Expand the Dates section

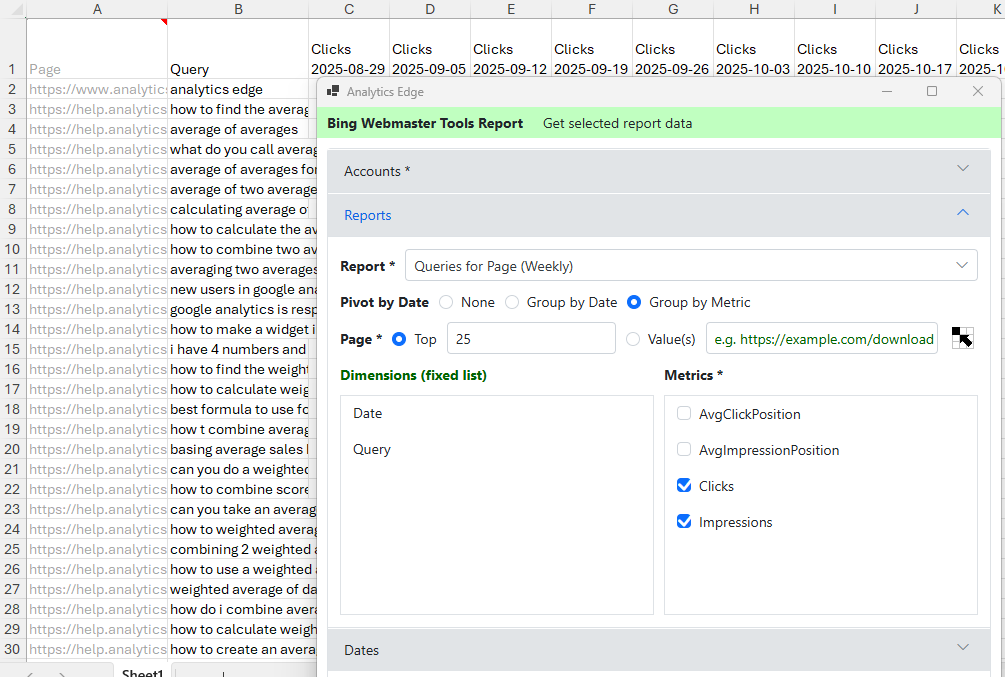coord(658,650)
